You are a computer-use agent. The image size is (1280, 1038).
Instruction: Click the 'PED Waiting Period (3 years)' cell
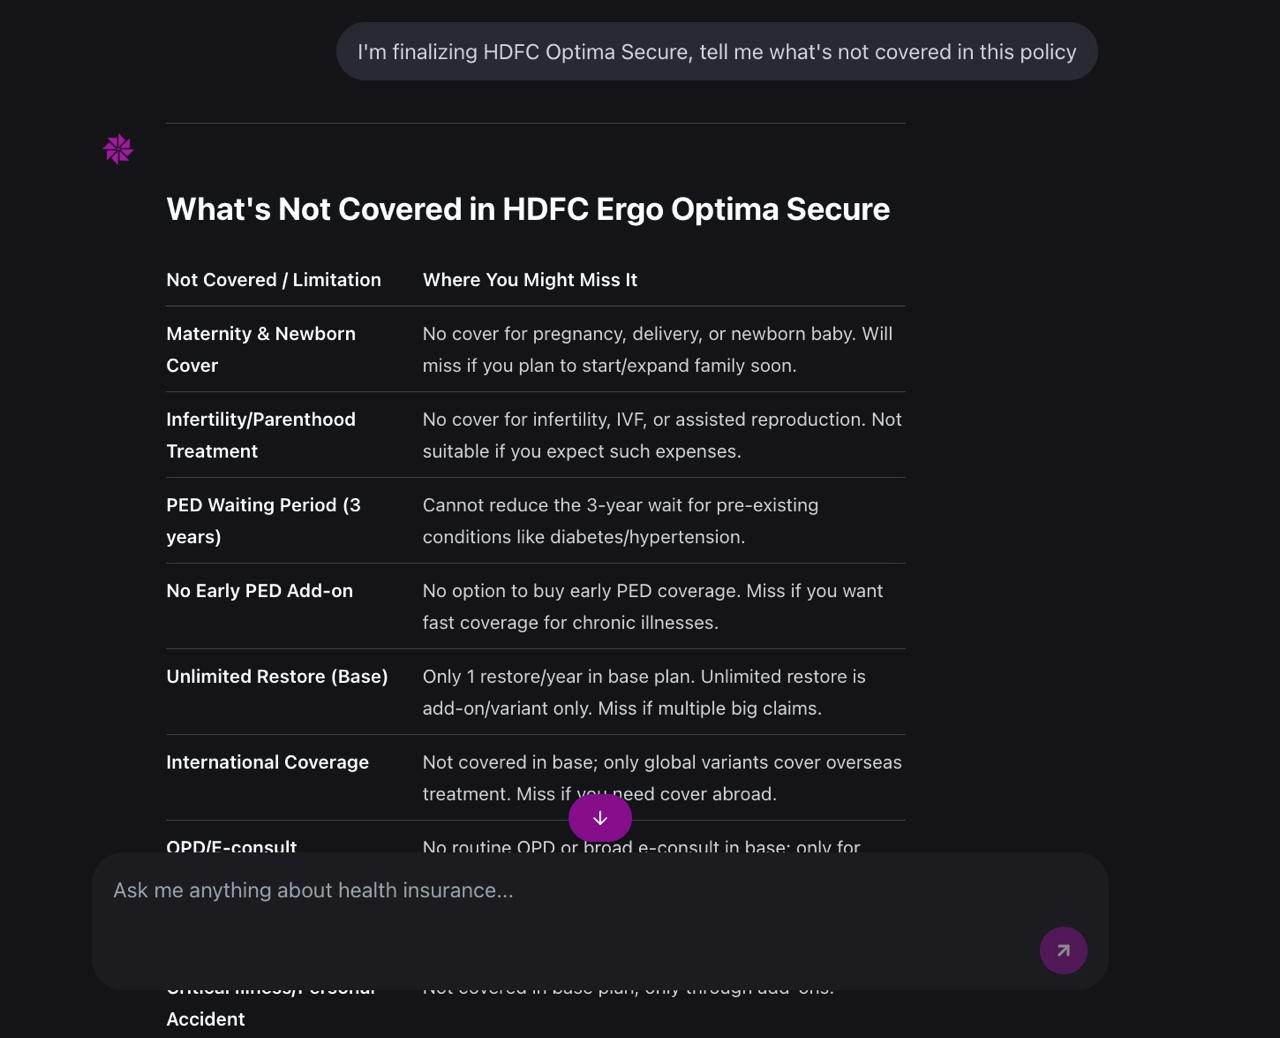coord(264,521)
